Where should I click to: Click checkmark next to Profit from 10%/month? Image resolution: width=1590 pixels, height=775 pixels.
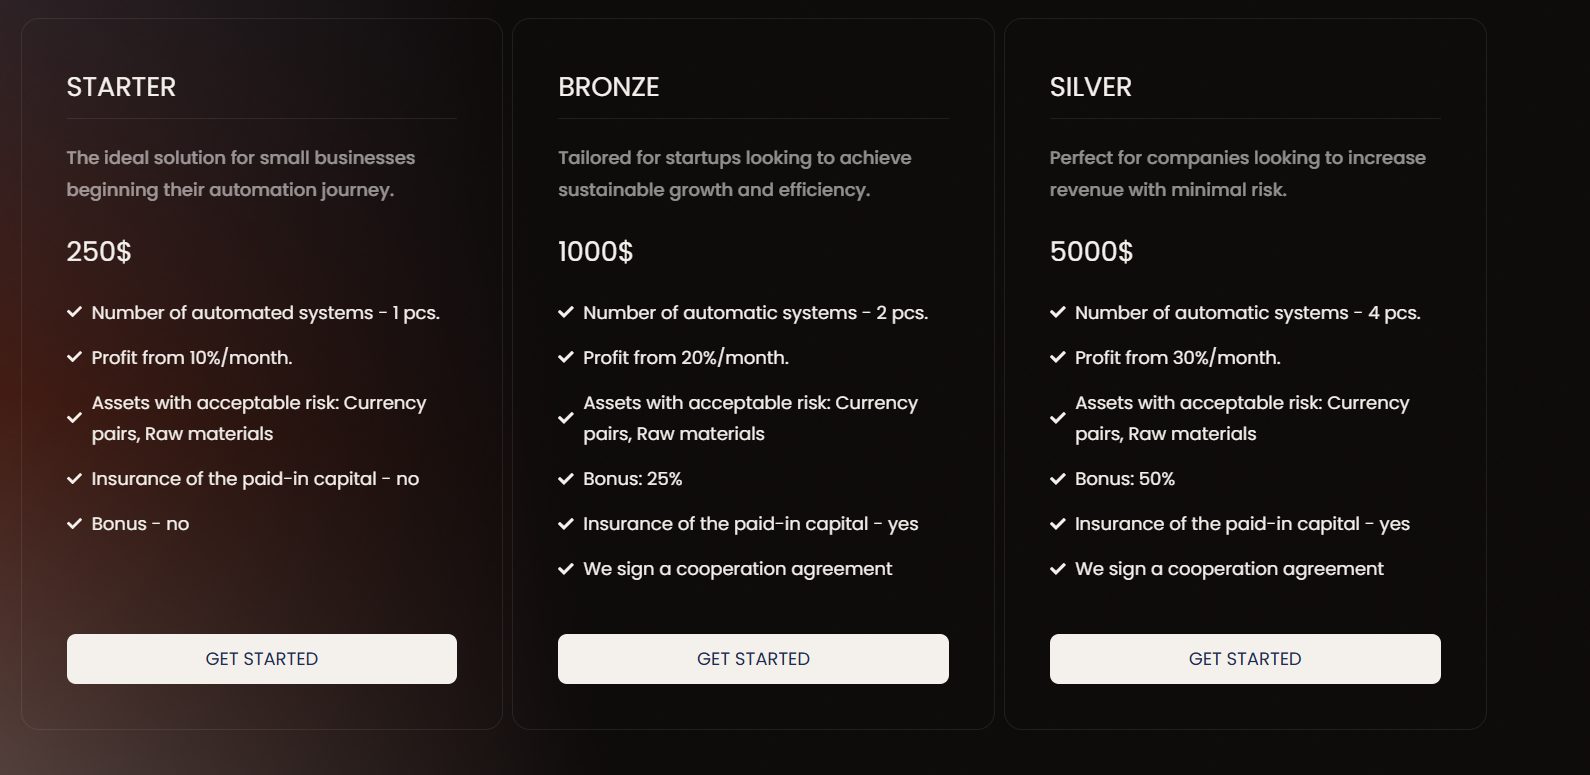tap(74, 357)
